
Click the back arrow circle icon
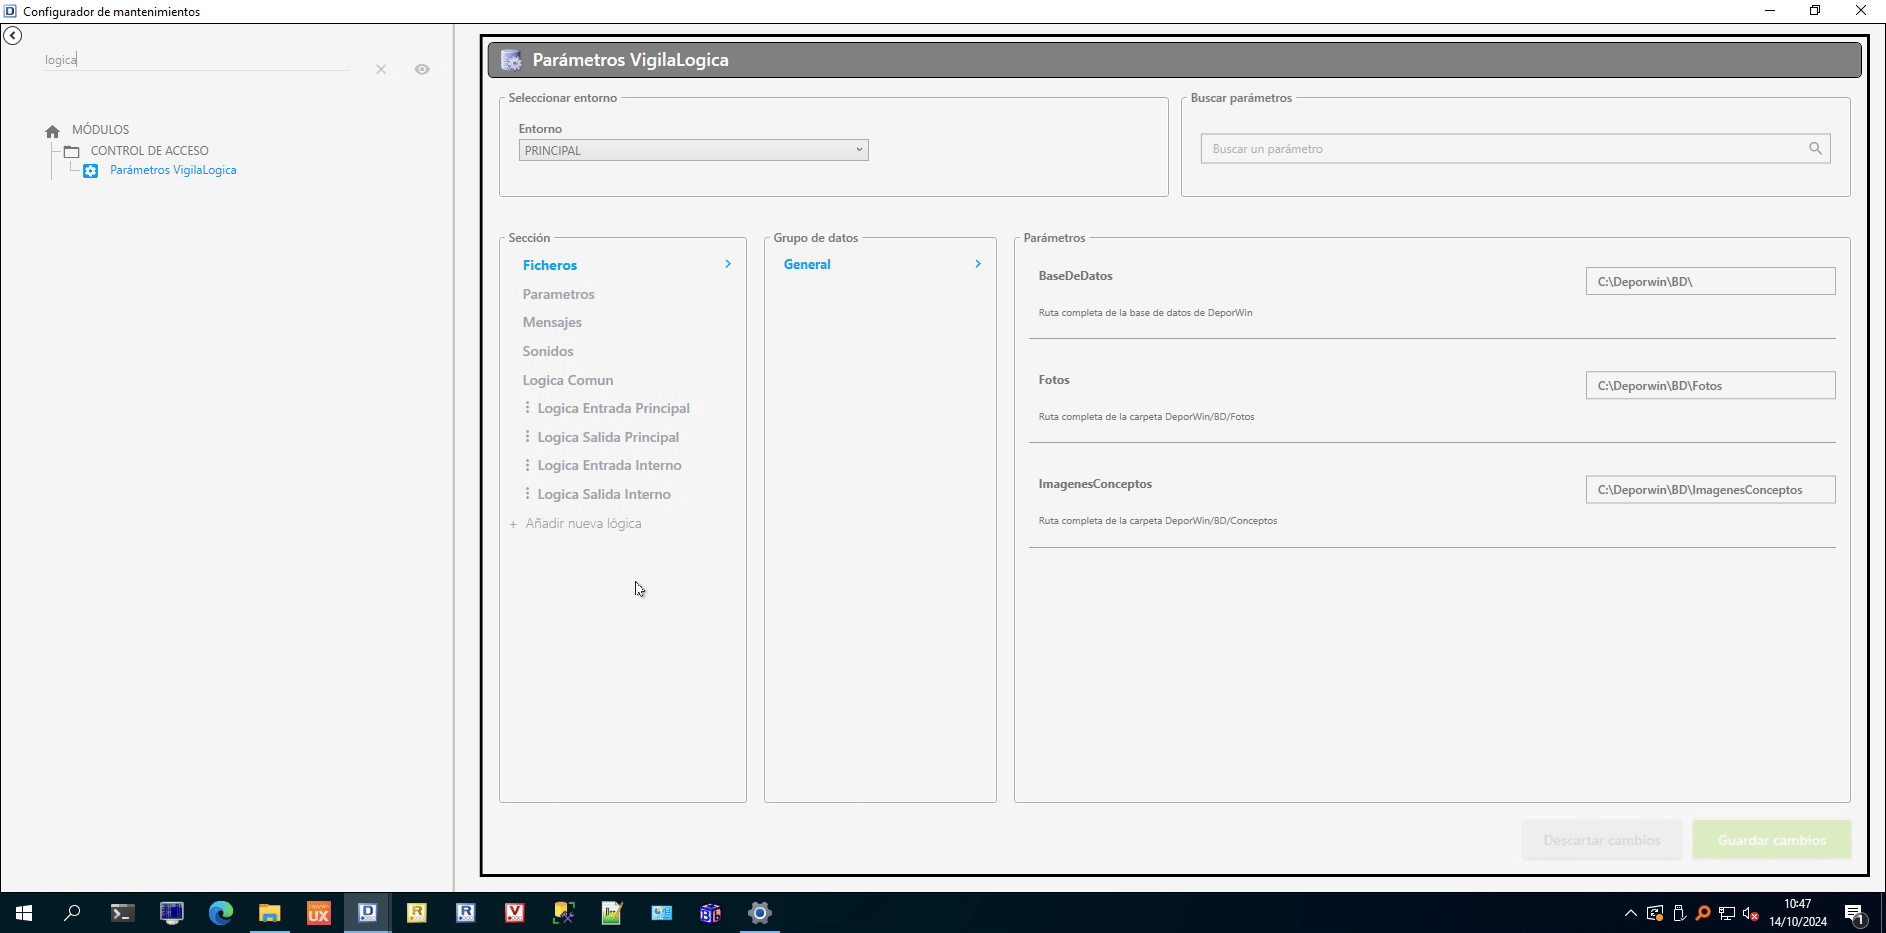[x=13, y=36]
